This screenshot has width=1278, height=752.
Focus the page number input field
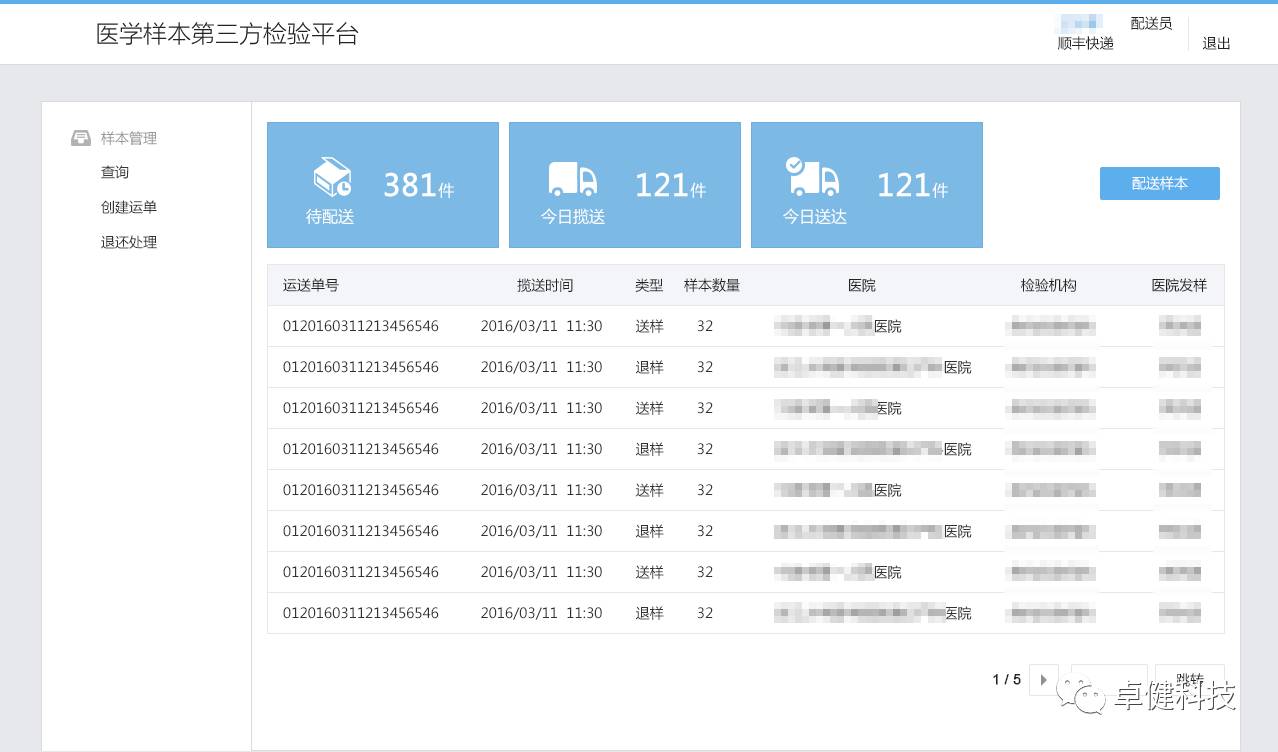1108,680
